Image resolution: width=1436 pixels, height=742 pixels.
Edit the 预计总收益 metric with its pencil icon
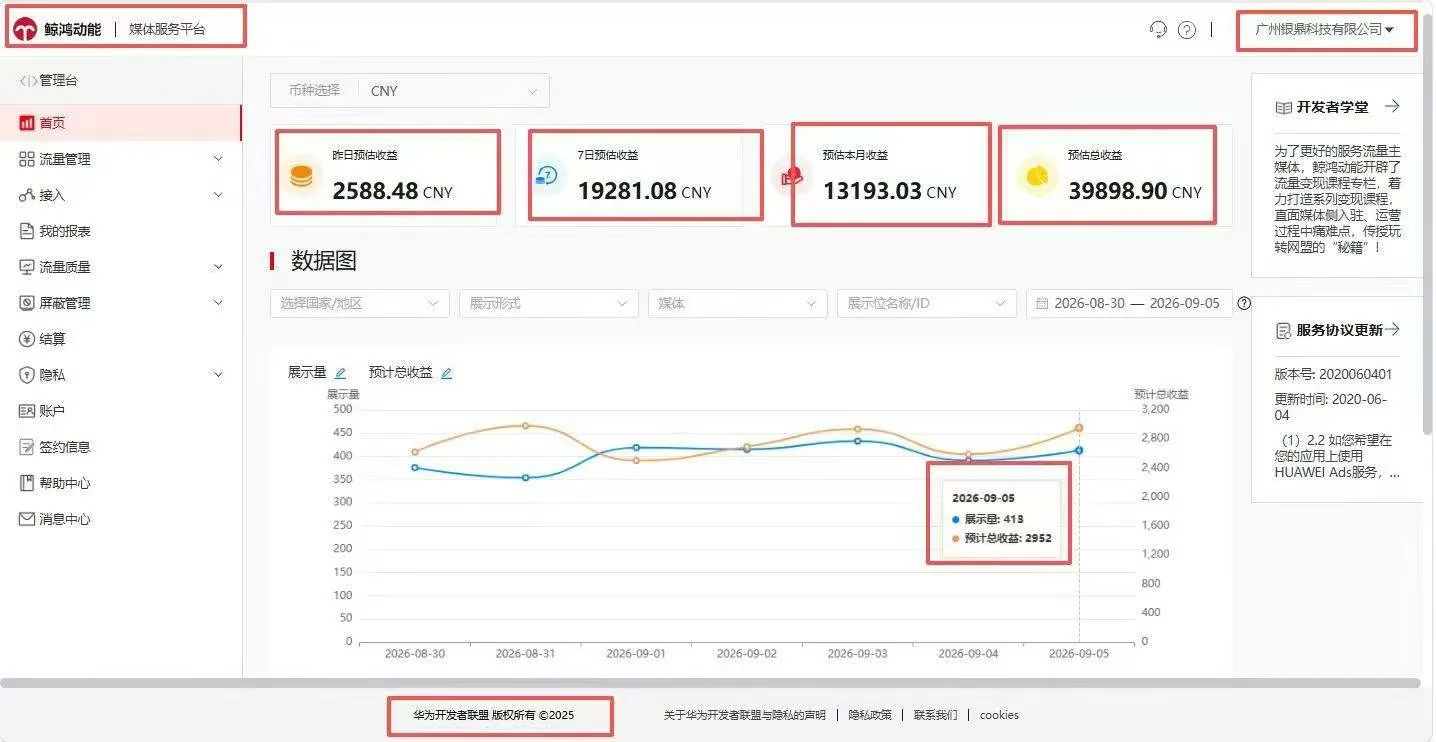pyautogui.click(x=446, y=373)
